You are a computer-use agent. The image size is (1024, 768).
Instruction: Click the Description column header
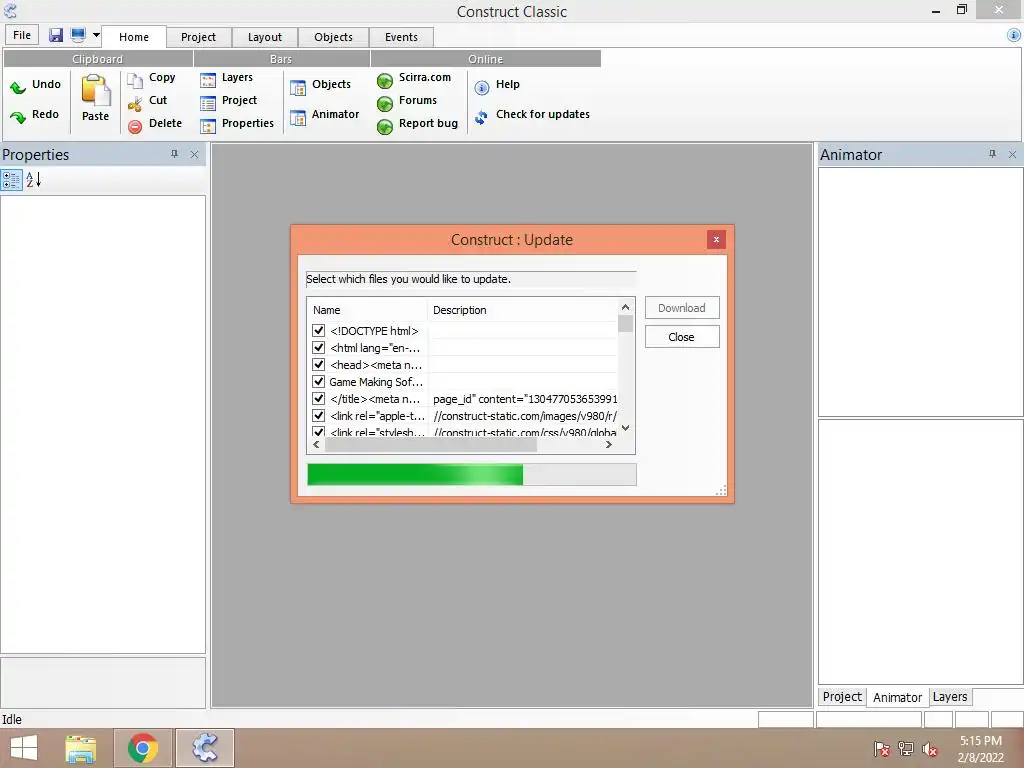(x=522, y=310)
